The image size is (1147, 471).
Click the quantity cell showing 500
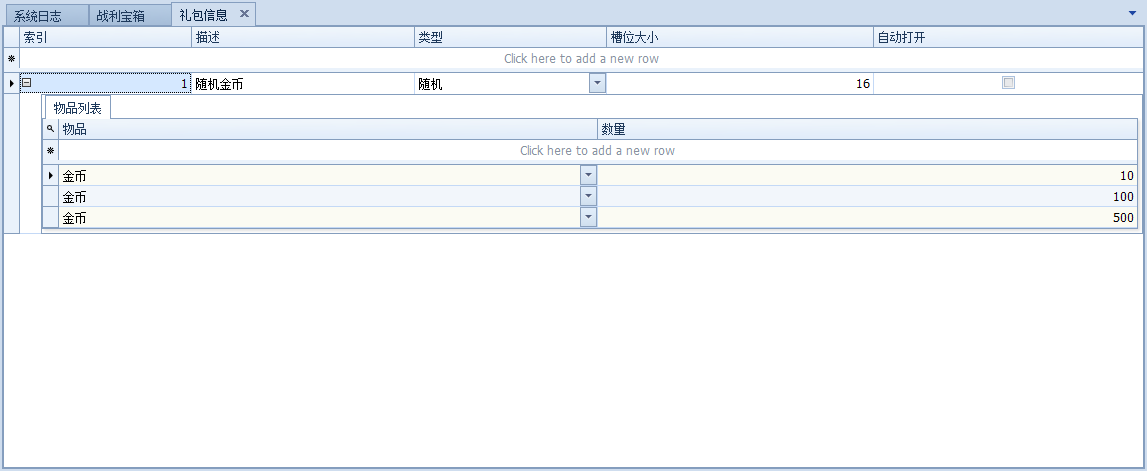[866, 217]
